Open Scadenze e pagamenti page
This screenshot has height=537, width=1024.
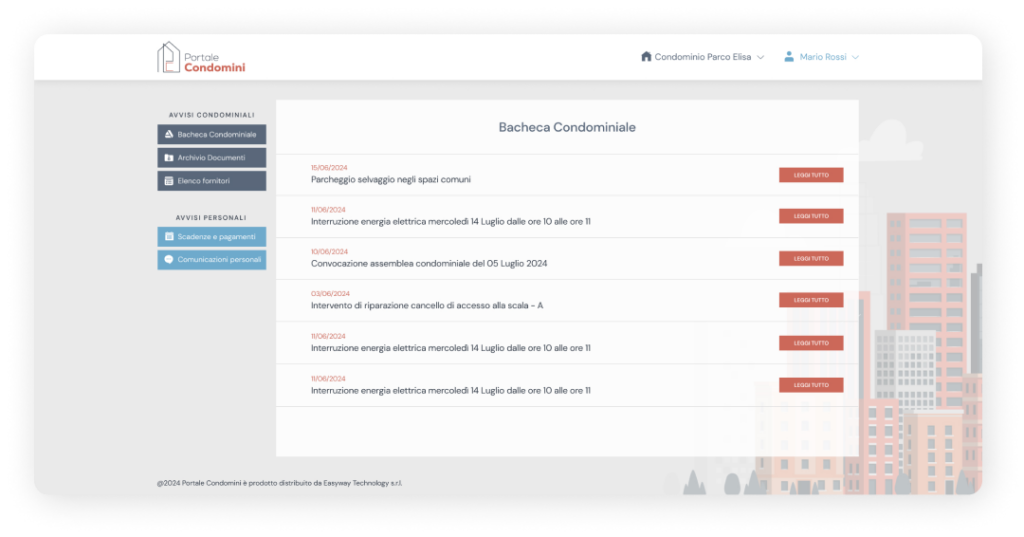pyautogui.click(x=216, y=237)
